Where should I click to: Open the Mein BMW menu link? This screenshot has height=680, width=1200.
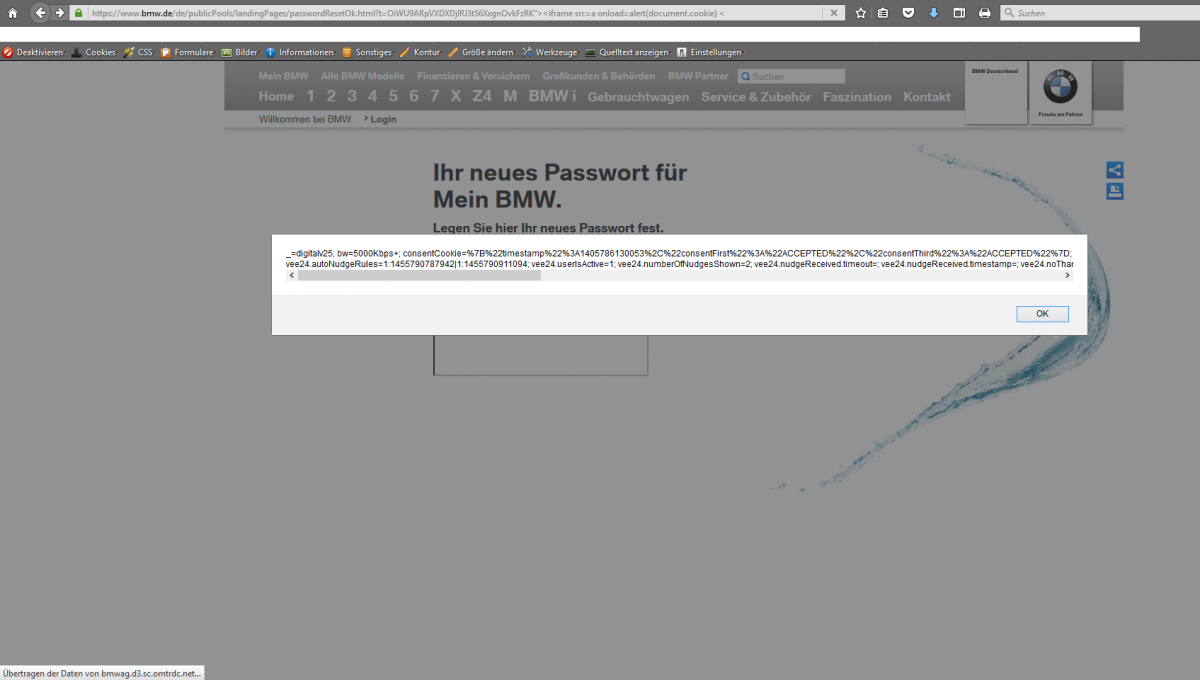click(x=283, y=76)
